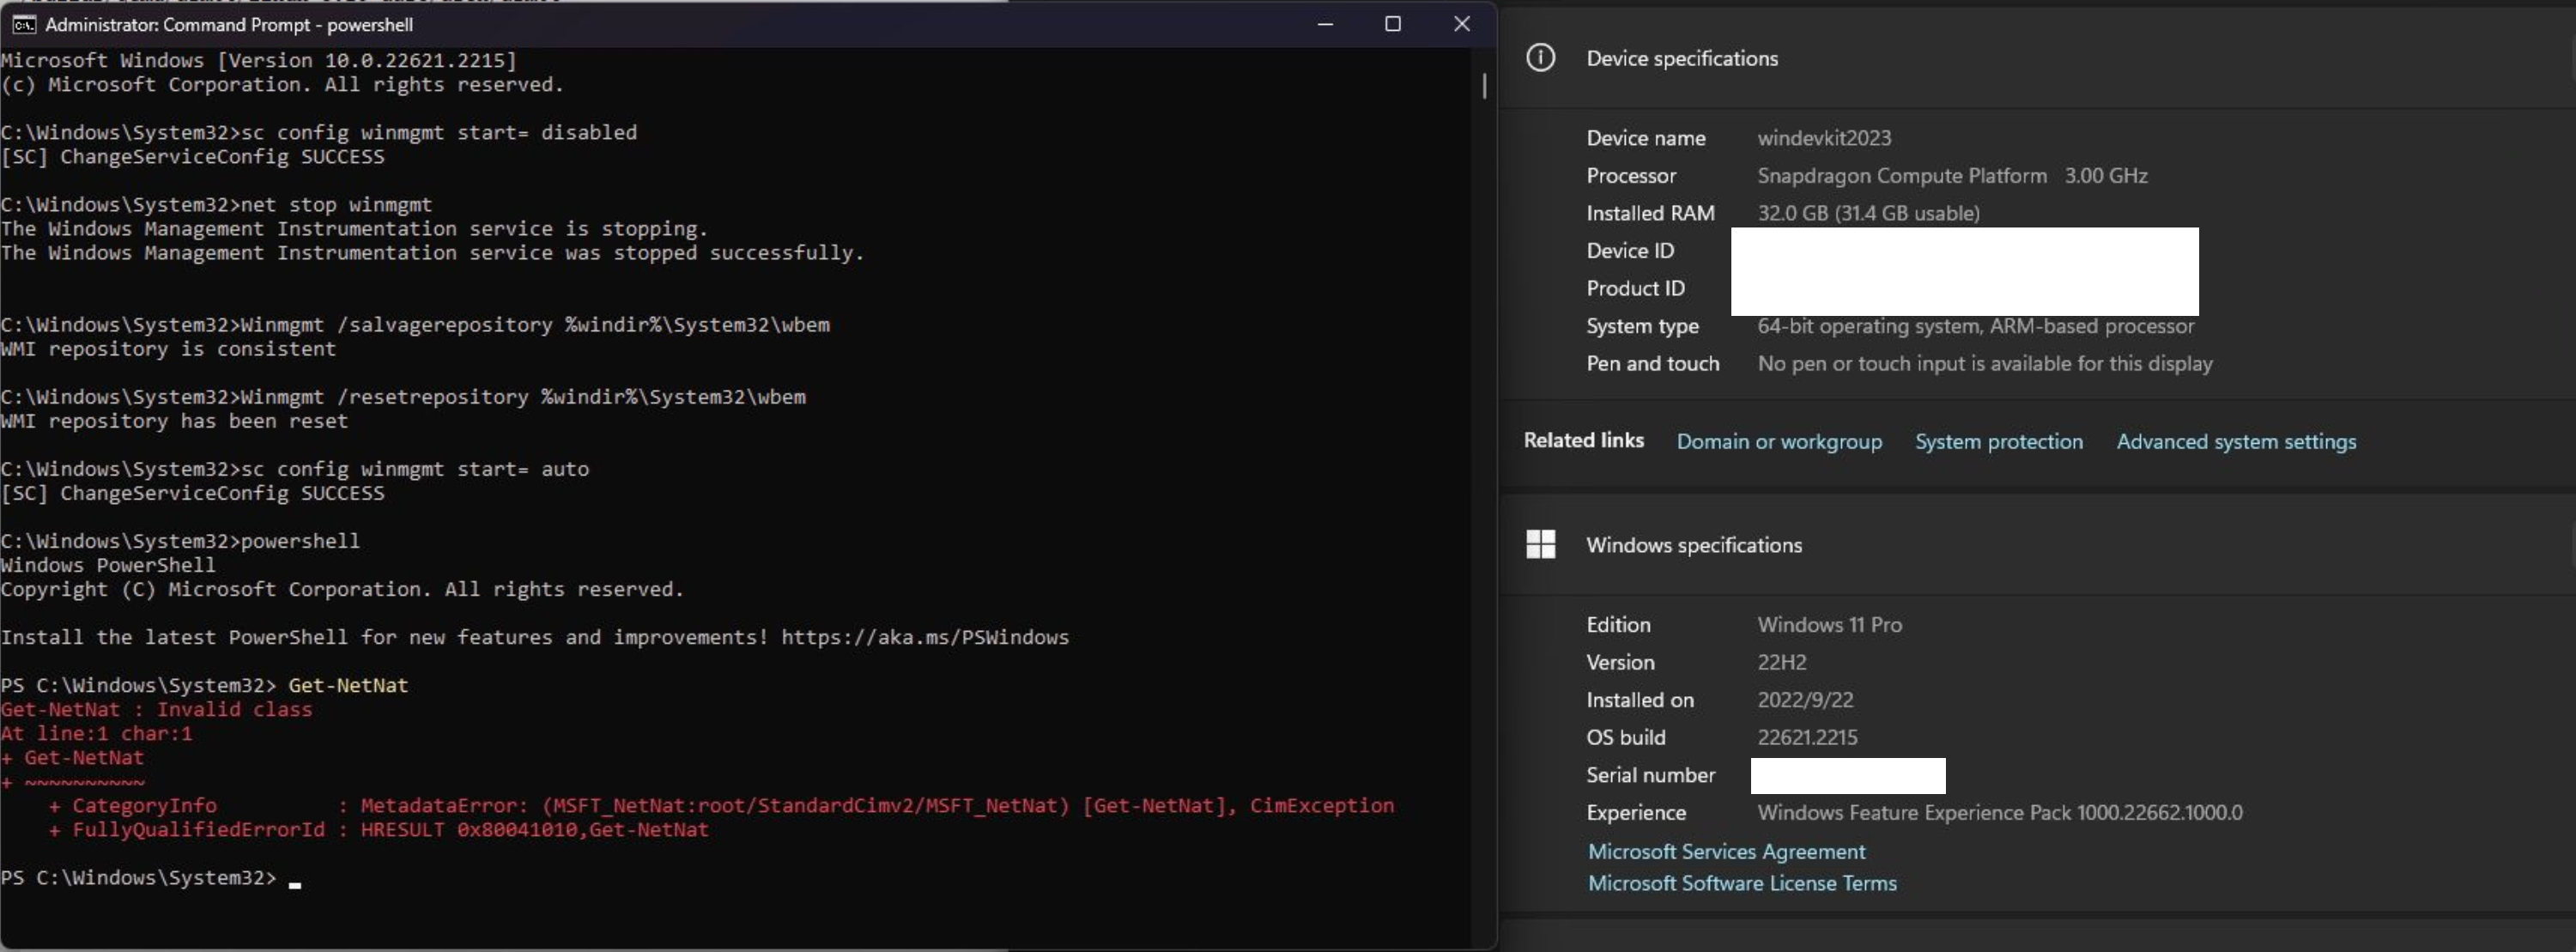
Task: Click the service was stopped successfully line
Action: tap(432, 253)
